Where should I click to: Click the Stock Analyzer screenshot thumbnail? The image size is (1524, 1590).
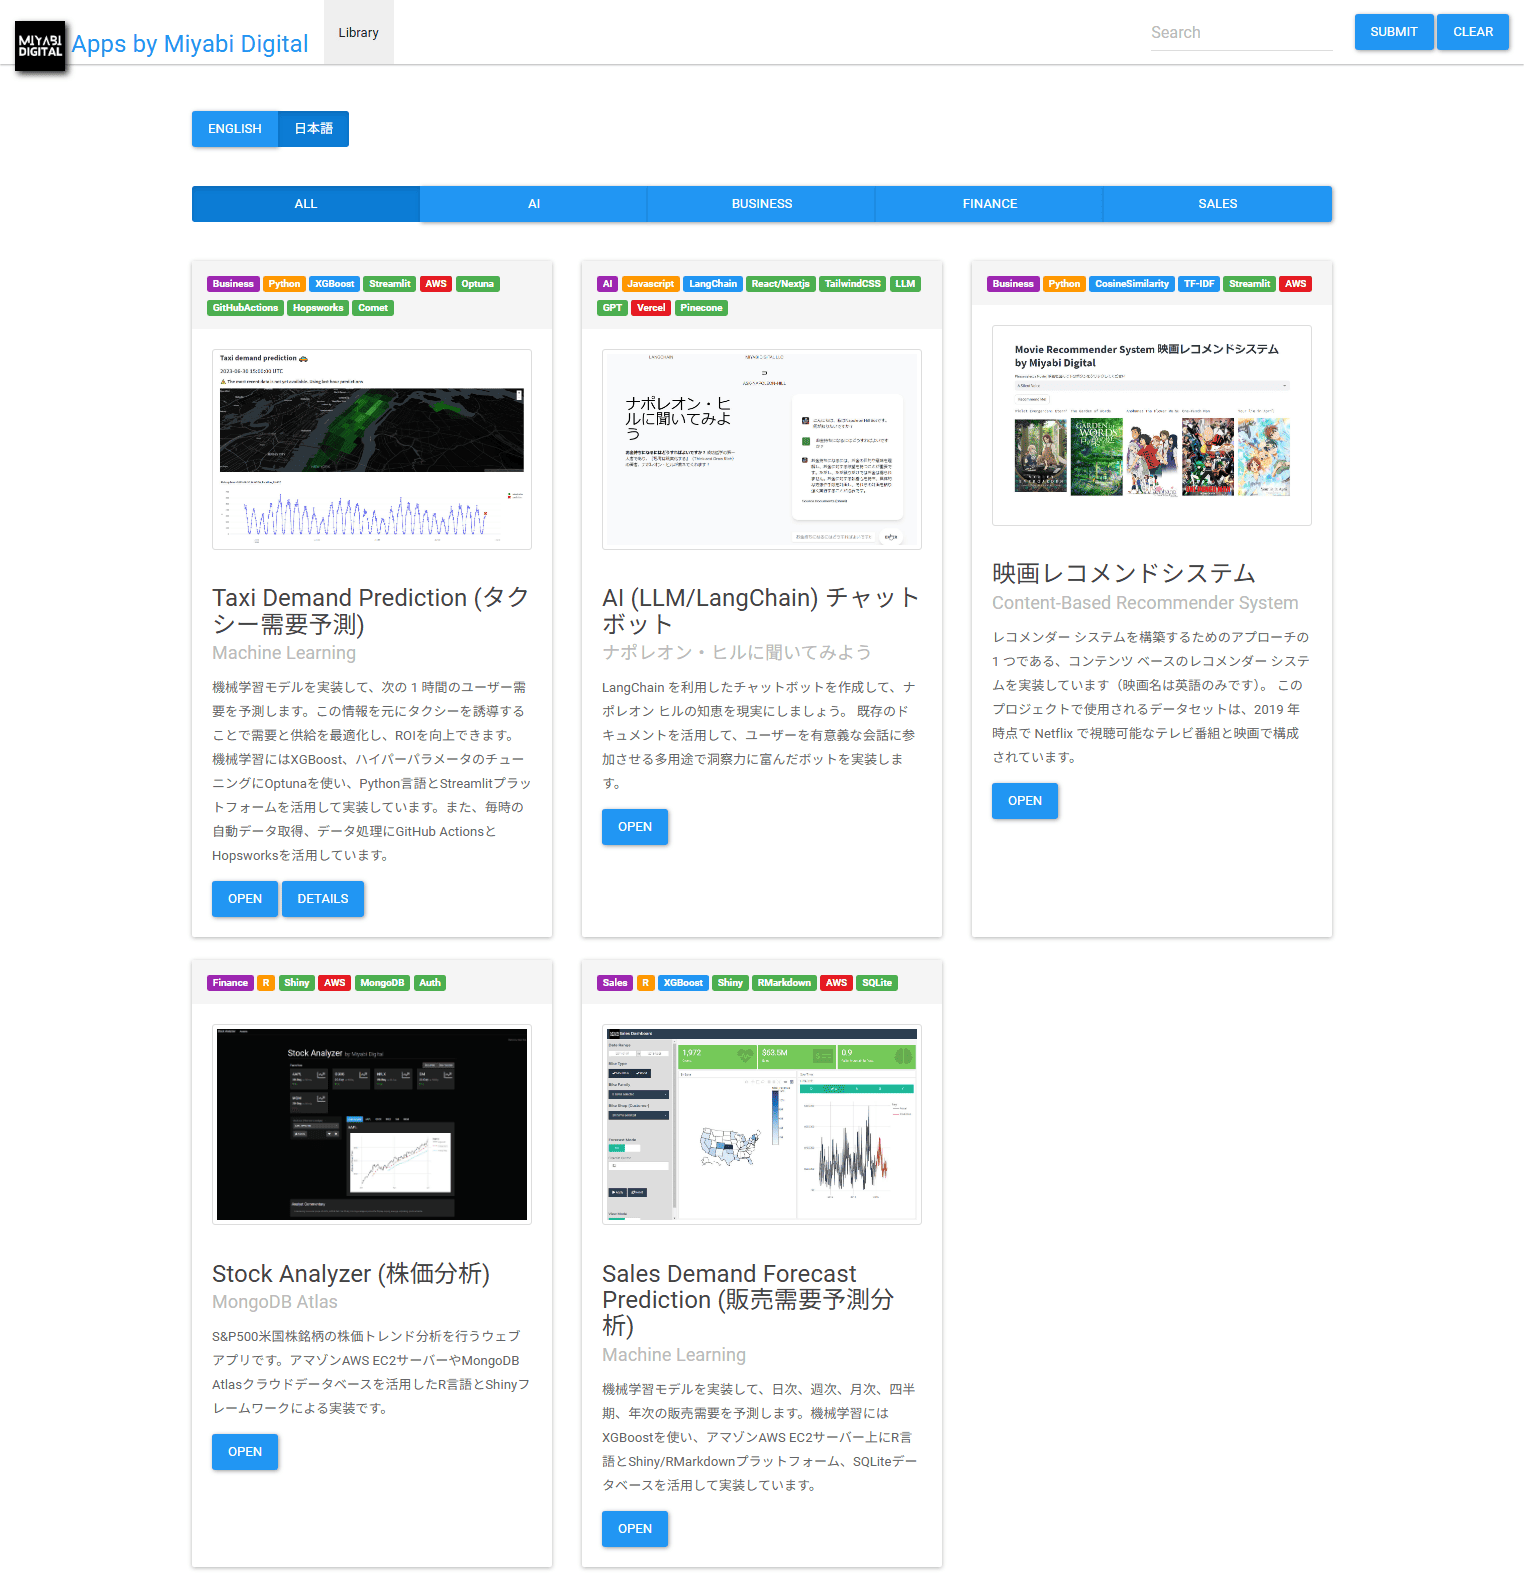pos(371,1124)
